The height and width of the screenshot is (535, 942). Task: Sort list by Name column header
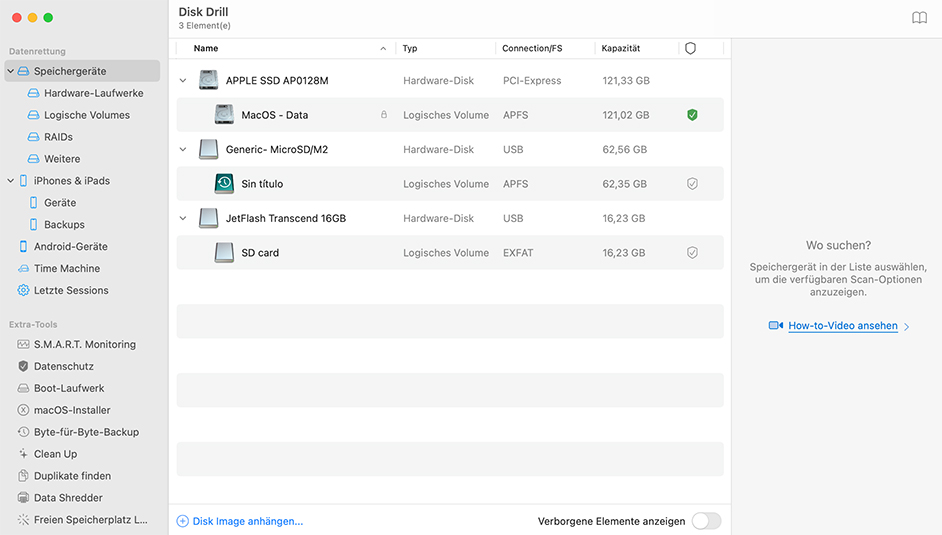pyautogui.click(x=206, y=48)
